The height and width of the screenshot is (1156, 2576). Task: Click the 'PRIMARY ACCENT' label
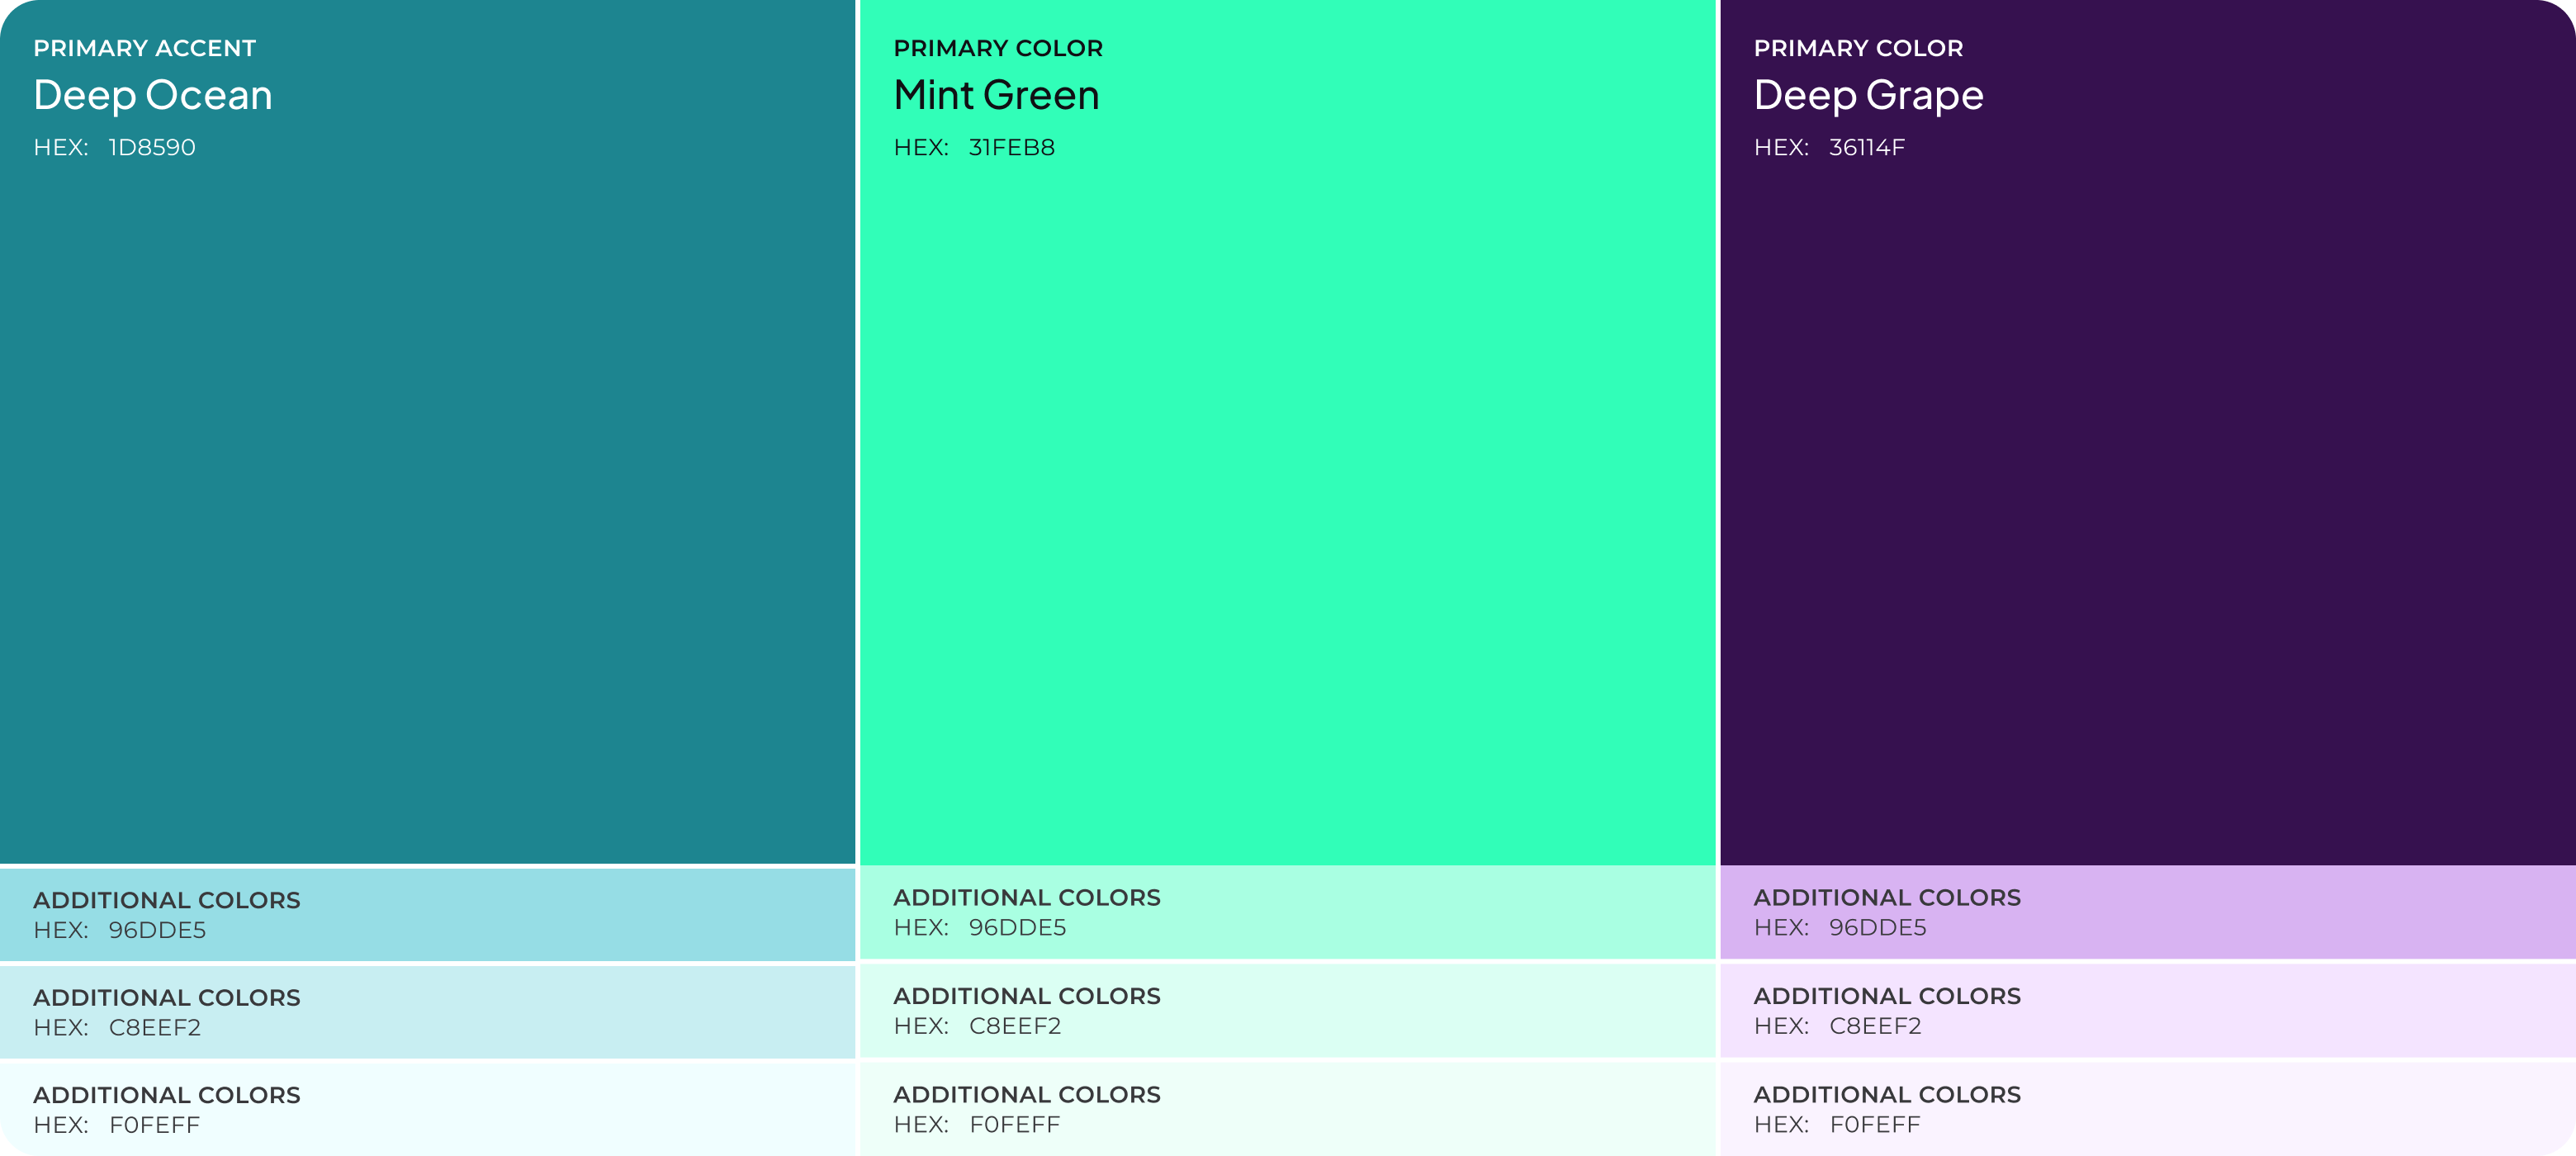click(x=145, y=48)
